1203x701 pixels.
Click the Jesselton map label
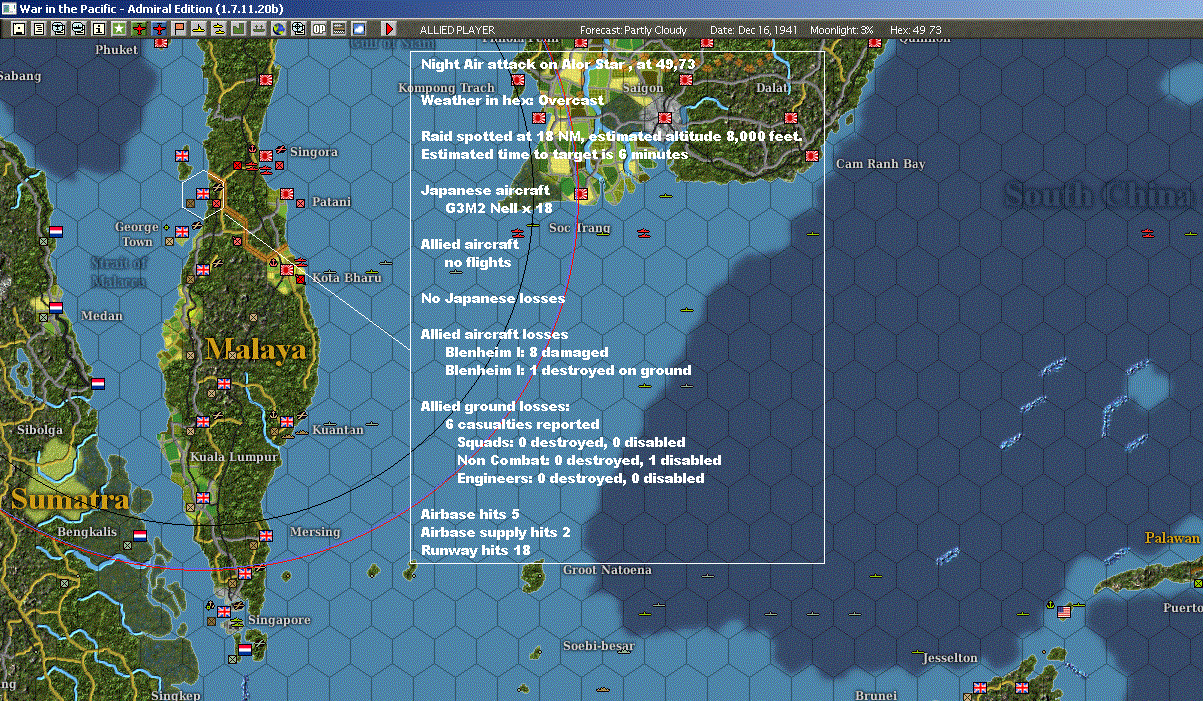point(950,658)
